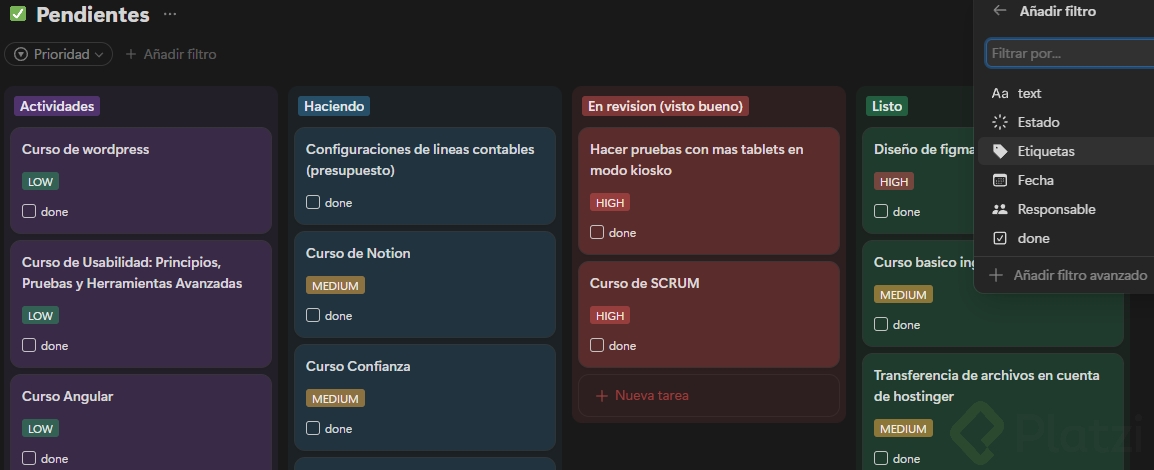1154x470 pixels.
Task: Pick the Responsable filter option
Action: [1056, 209]
